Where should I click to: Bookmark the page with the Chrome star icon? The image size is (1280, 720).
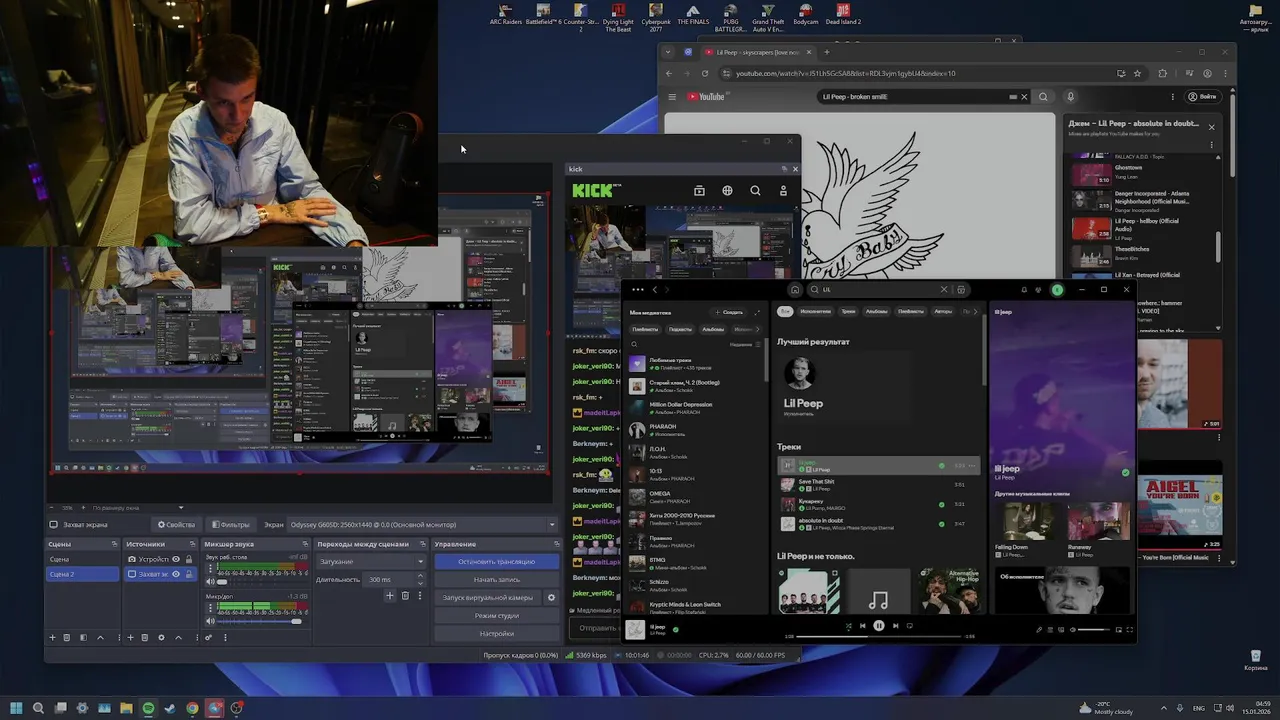coord(1137,73)
